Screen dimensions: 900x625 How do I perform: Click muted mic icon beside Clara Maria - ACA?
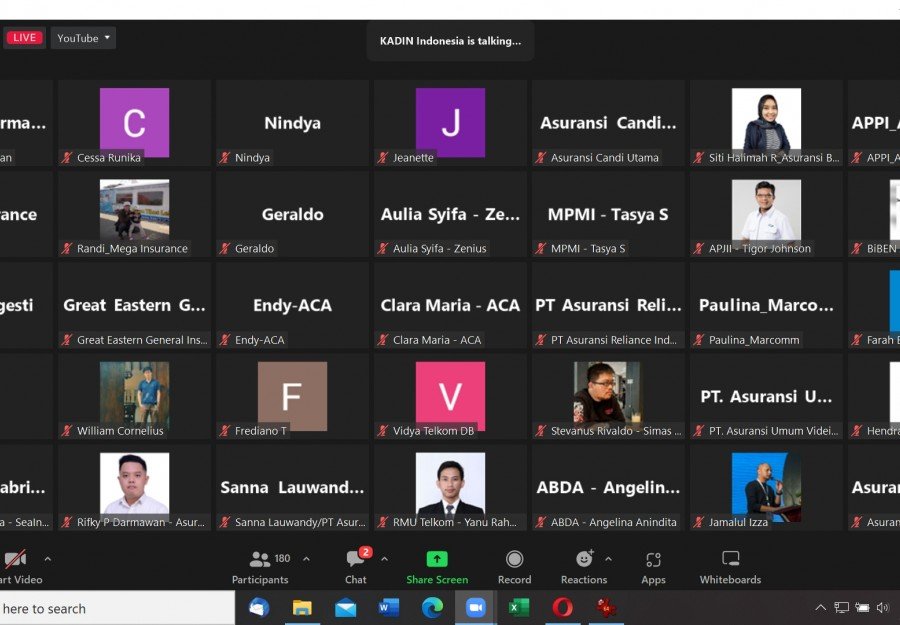tap(383, 340)
